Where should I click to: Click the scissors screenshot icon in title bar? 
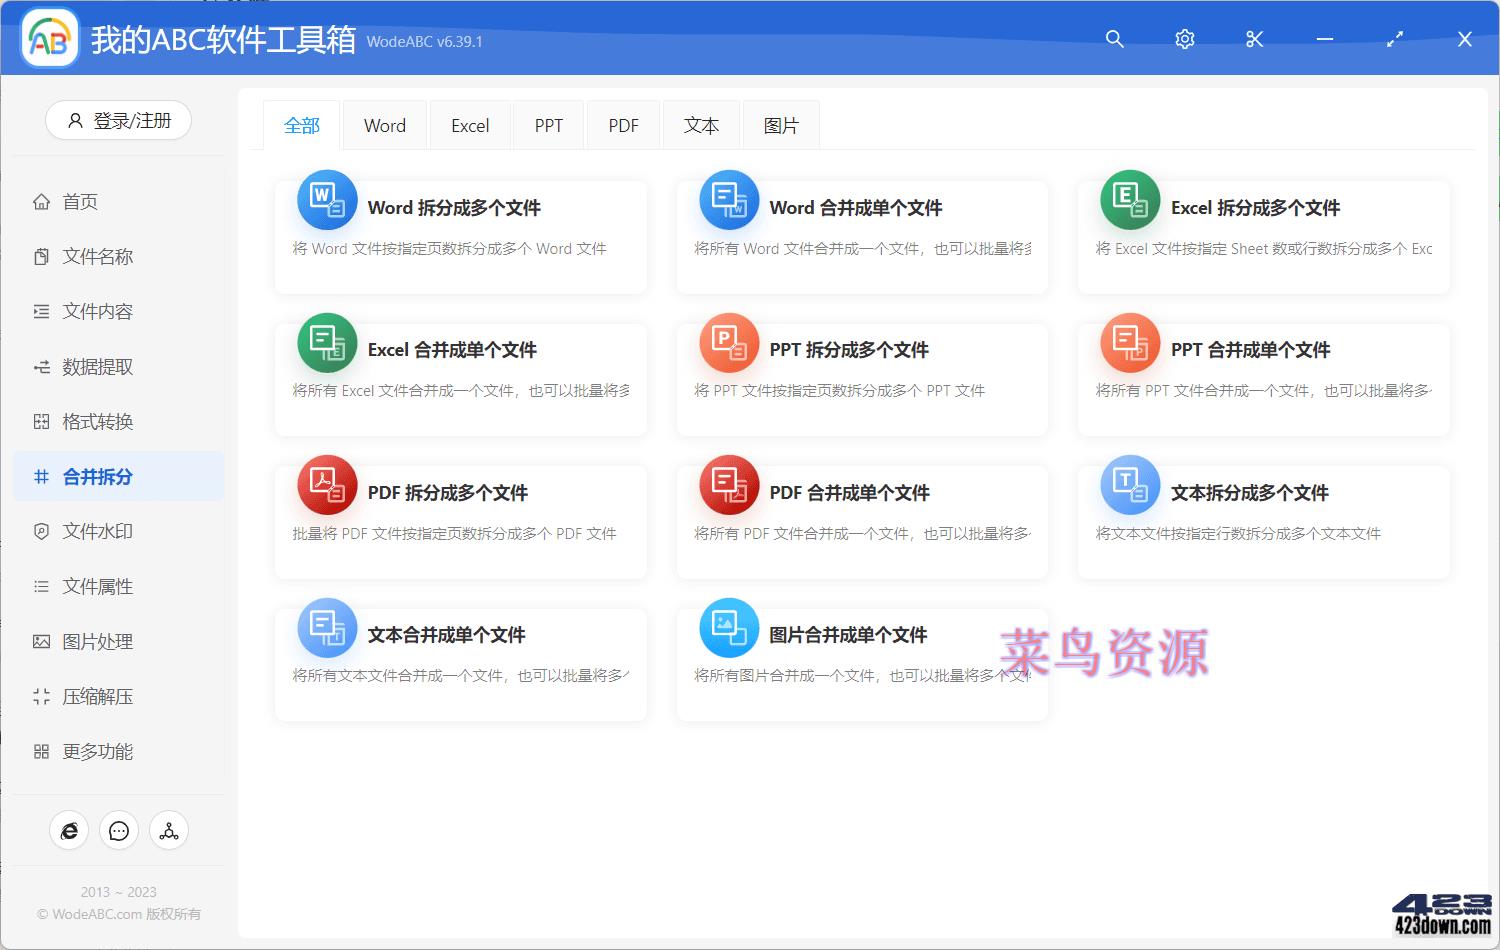coord(1254,39)
